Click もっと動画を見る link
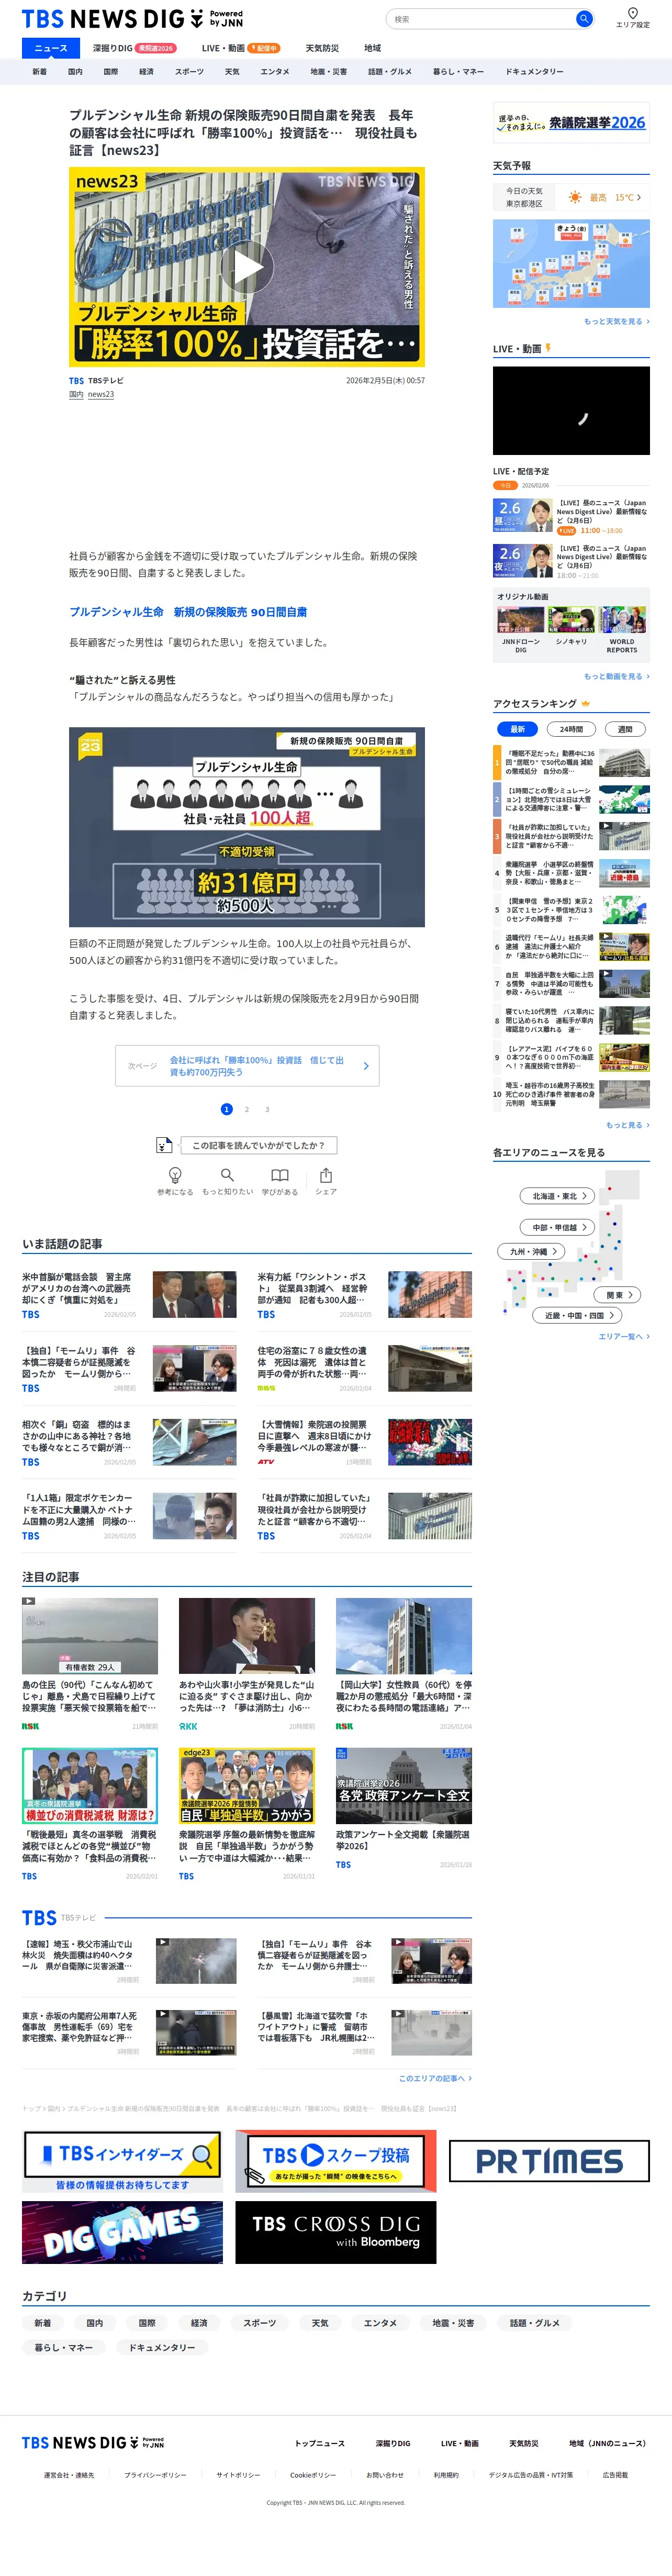This screenshot has height=2576, width=672. [616, 676]
